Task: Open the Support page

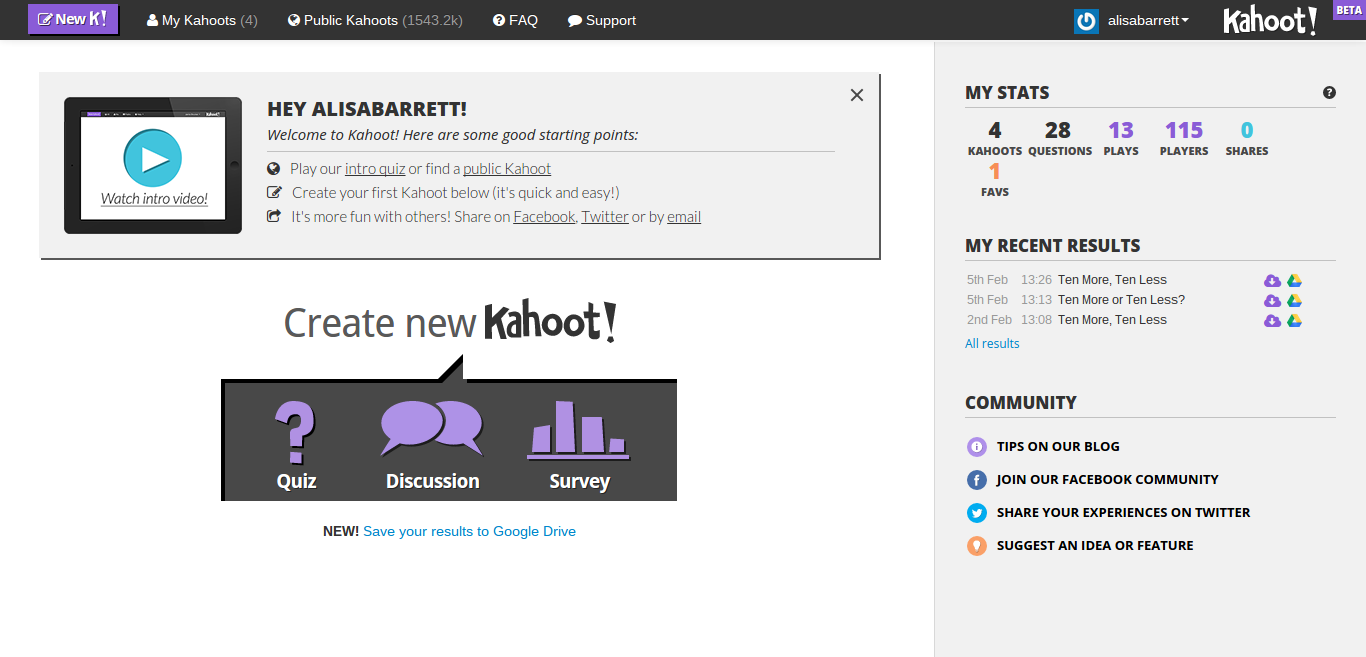Action: [x=601, y=20]
